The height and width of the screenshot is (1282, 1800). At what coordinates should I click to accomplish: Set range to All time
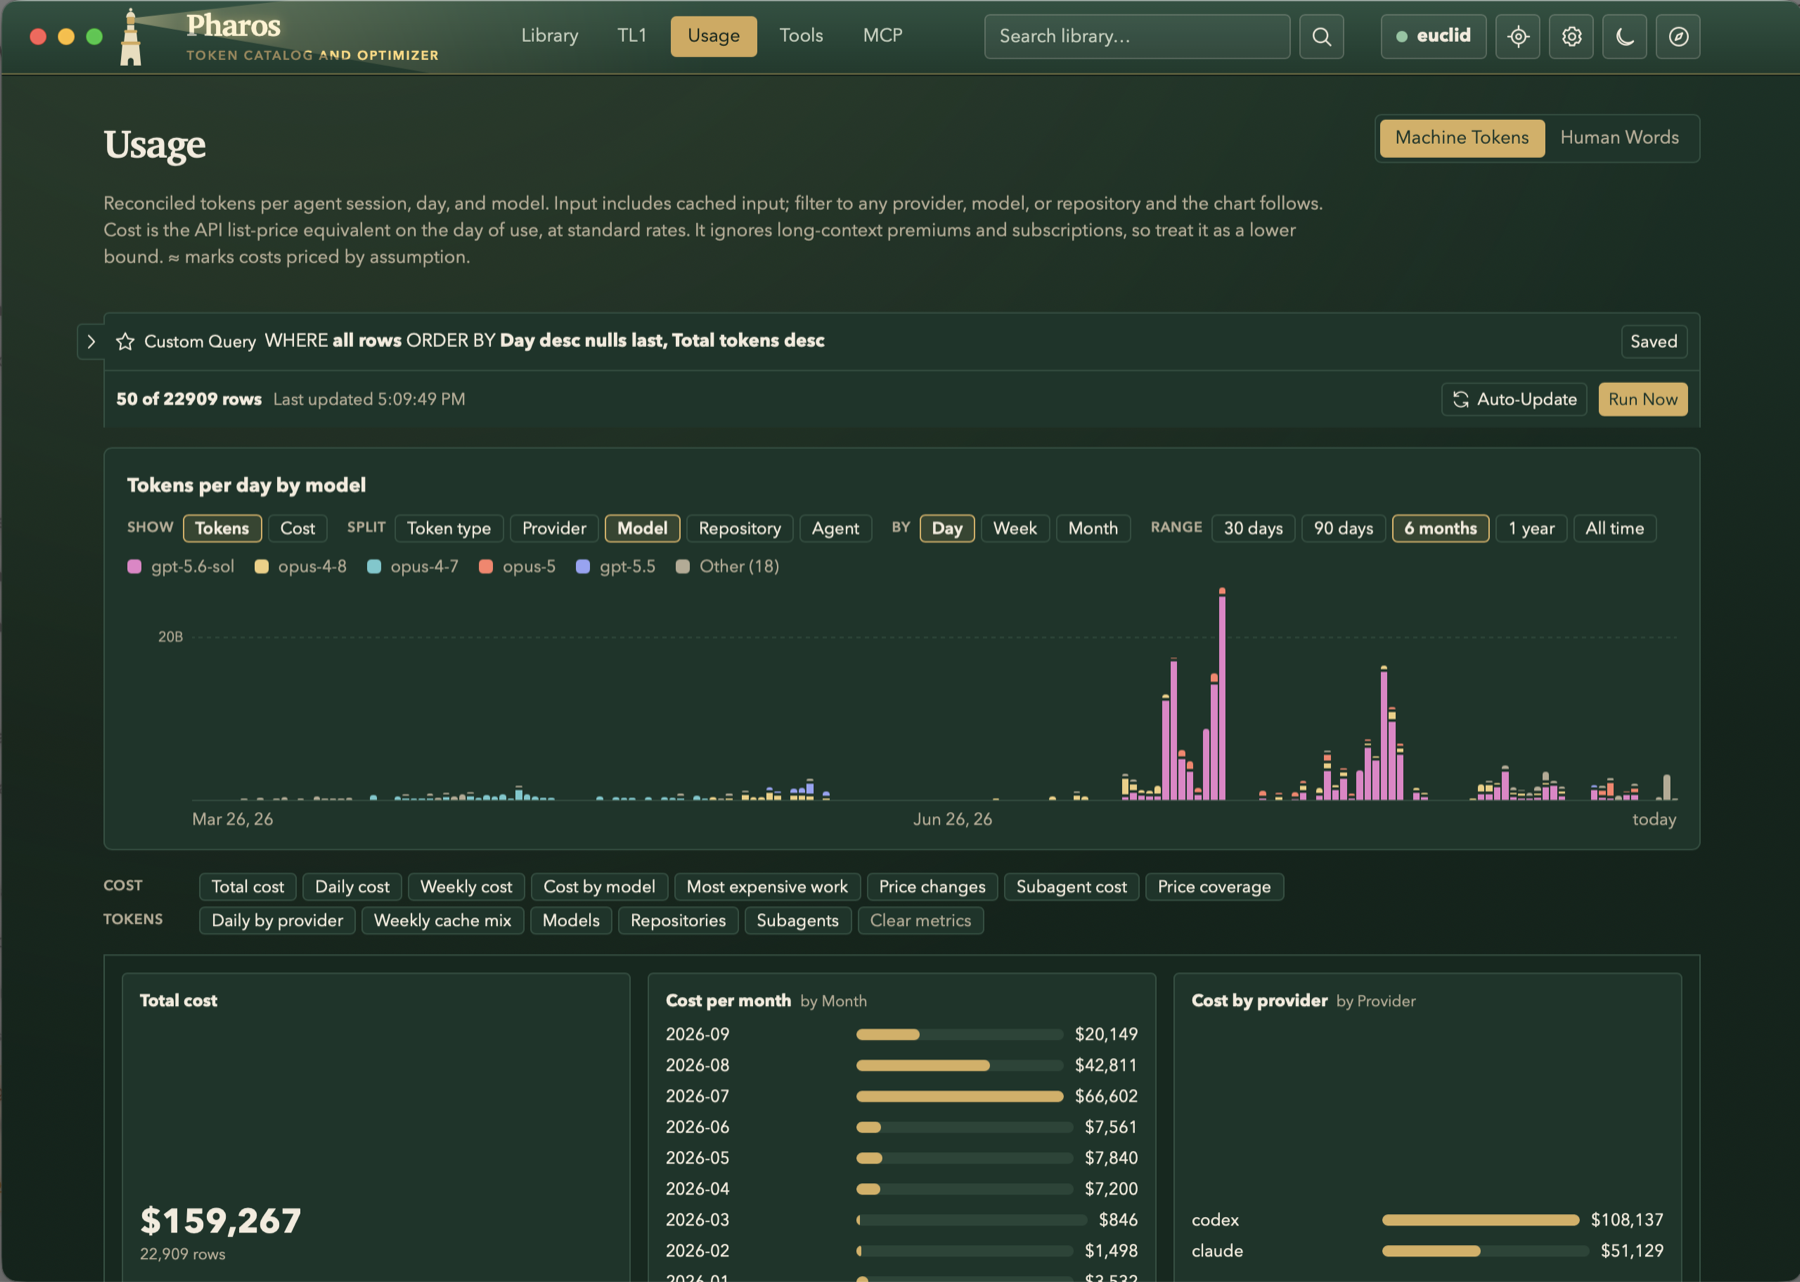(1614, 528)
